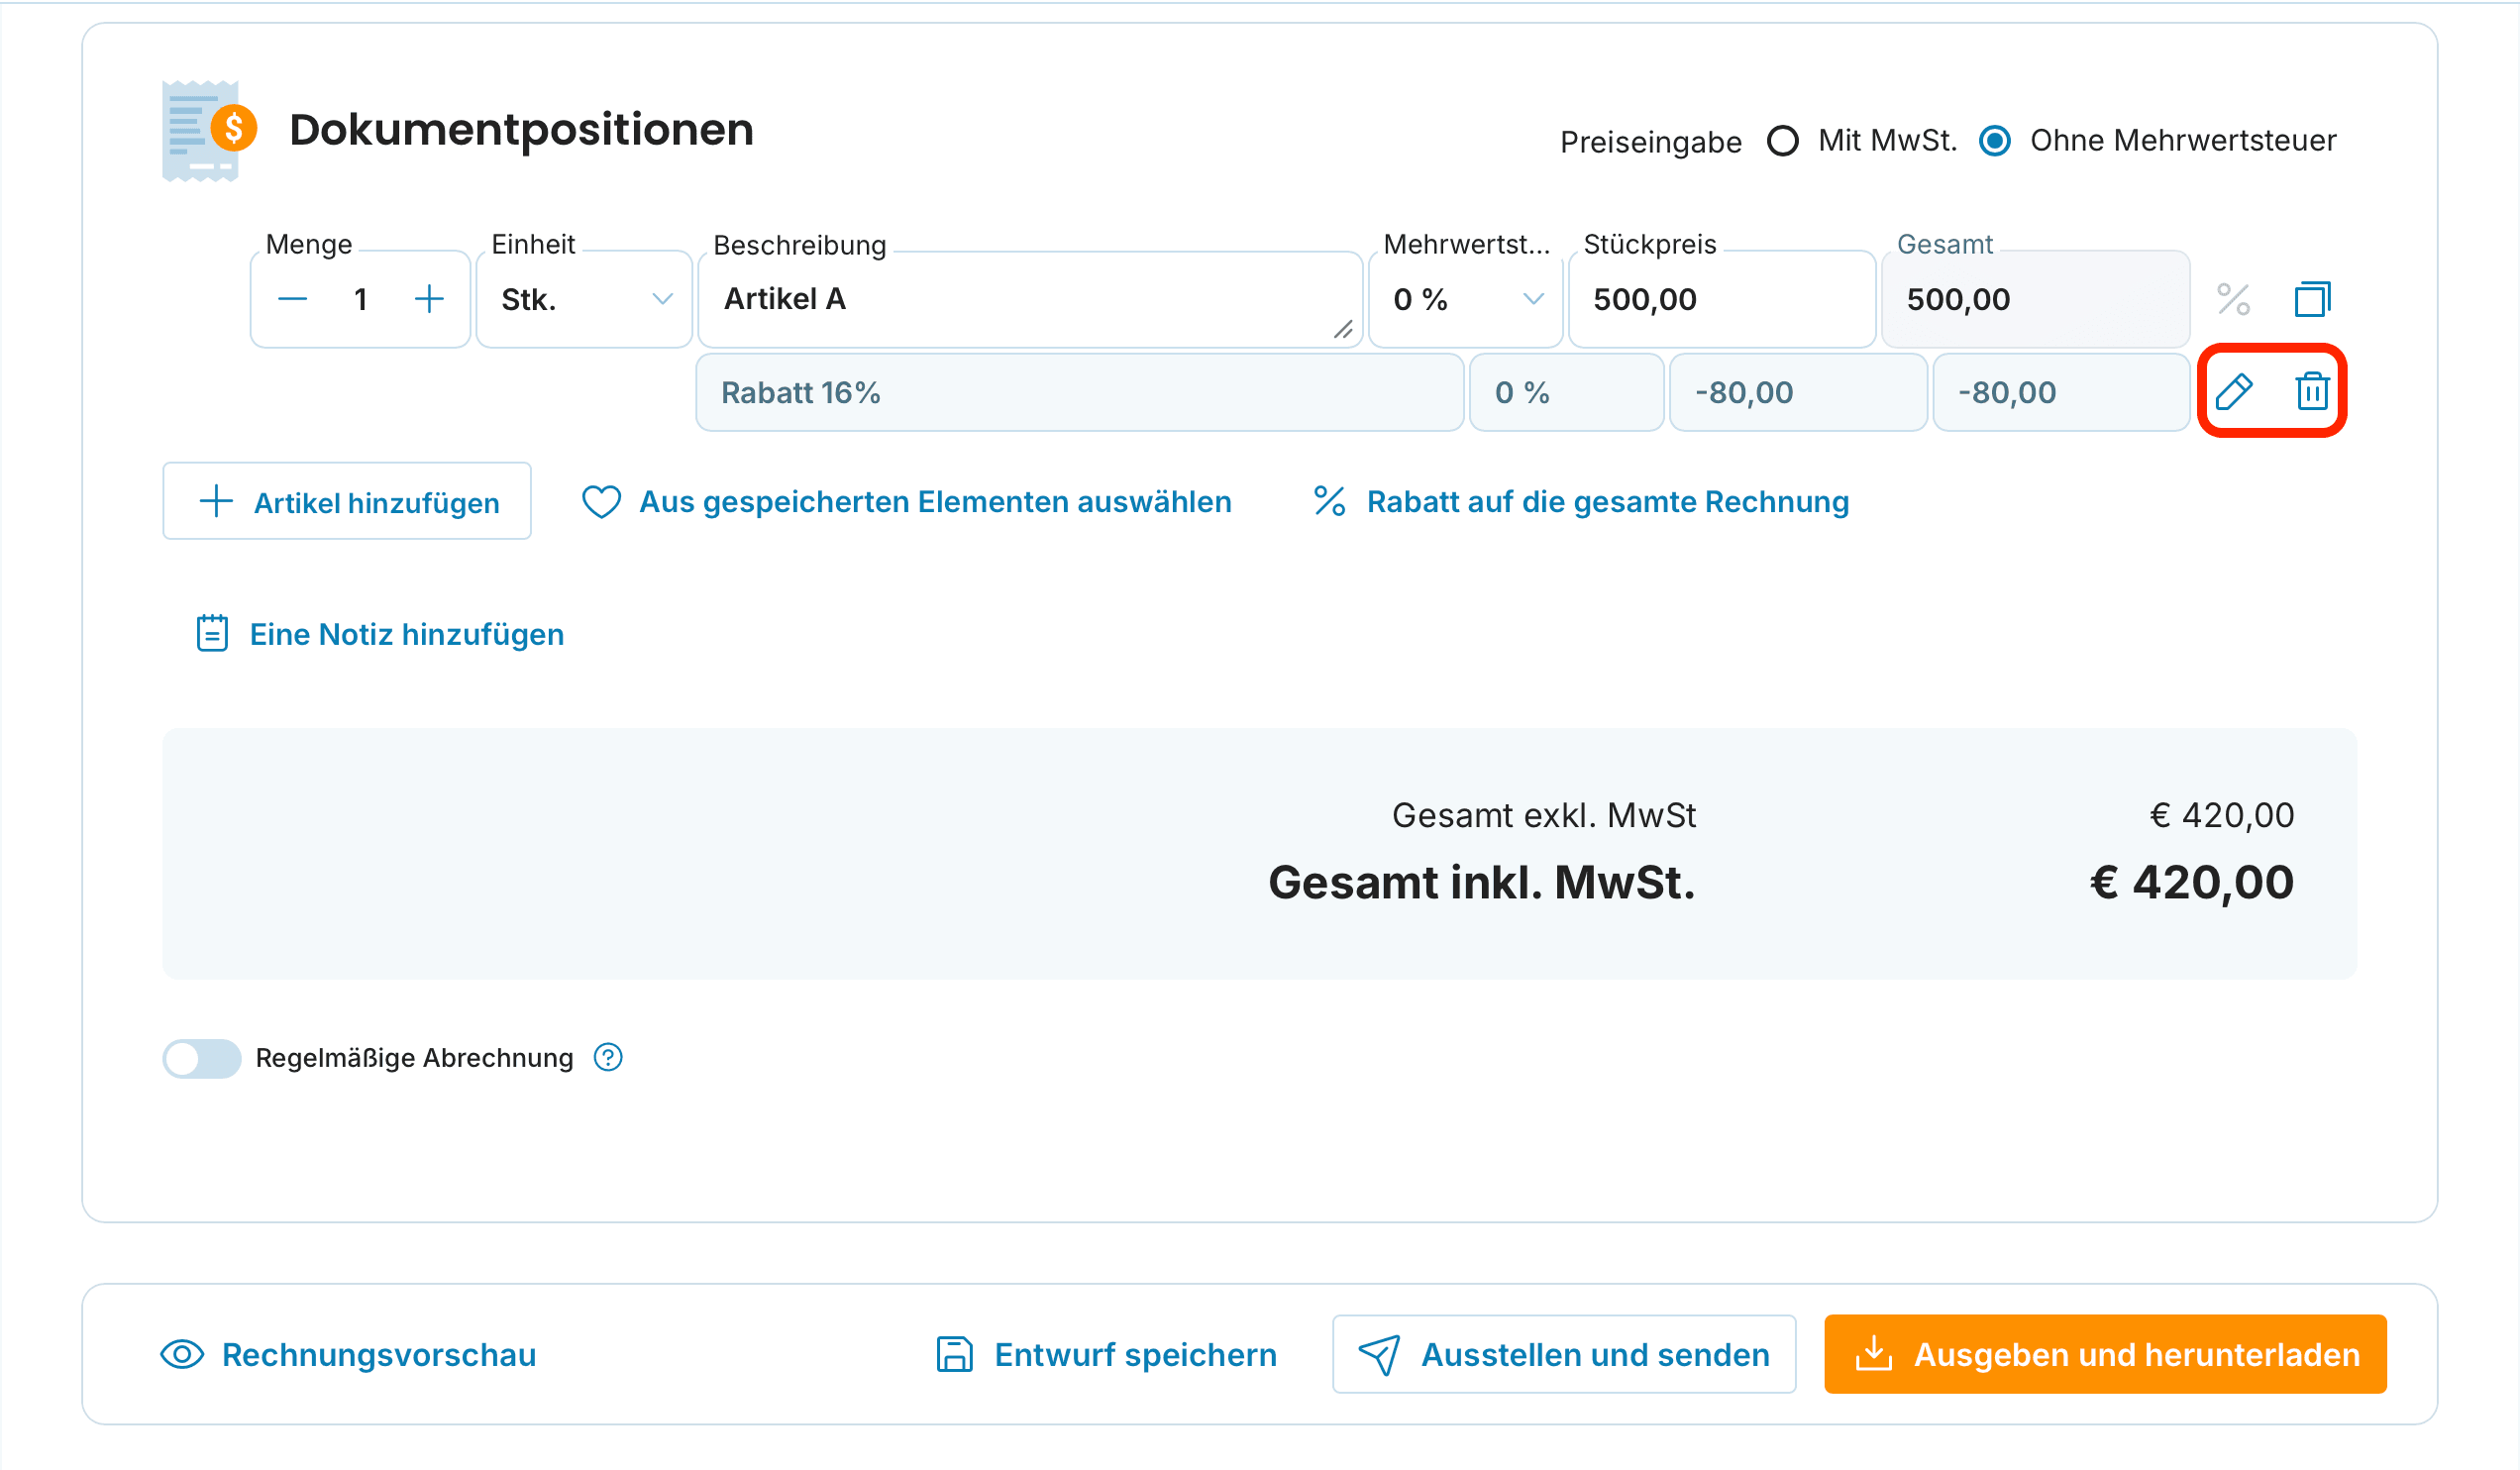Viewport: 2520px width, 1470px height.
Task: Click the Gesamt field showing 500,00
Action: pyautogui.click(x=2036, y=299)
